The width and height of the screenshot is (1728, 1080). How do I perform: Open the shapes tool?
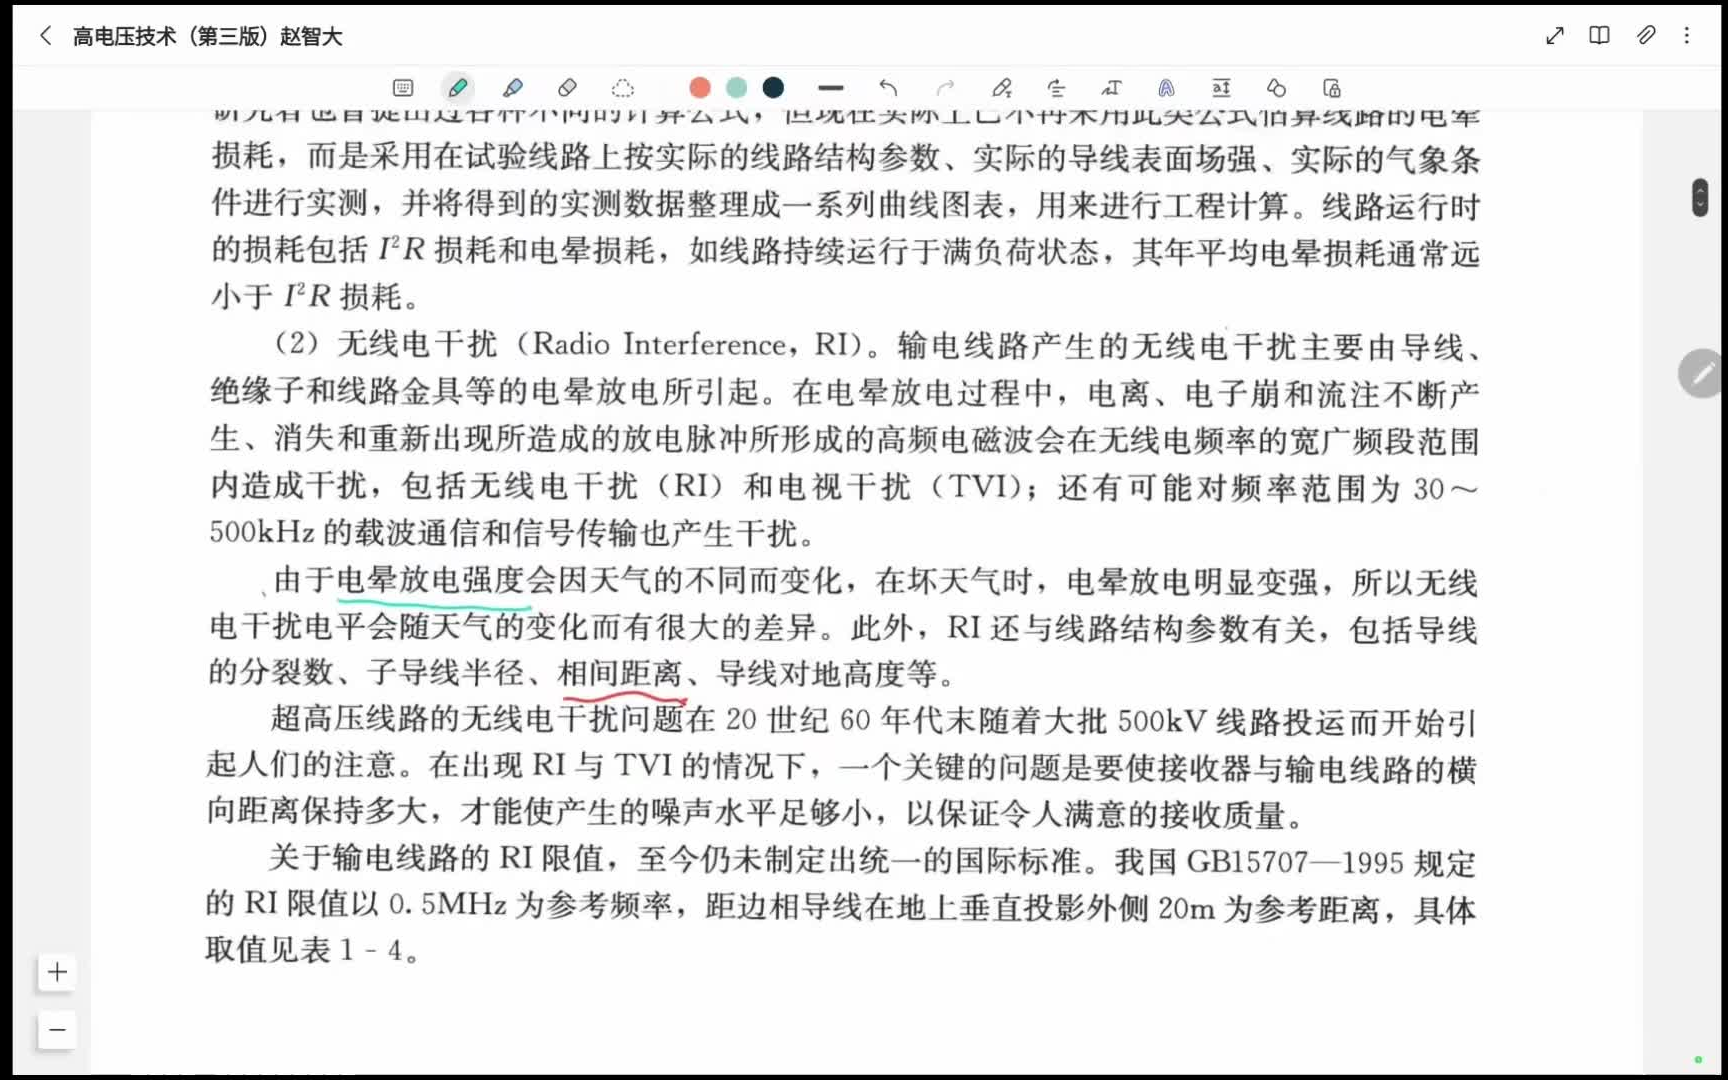point(1276,88)
